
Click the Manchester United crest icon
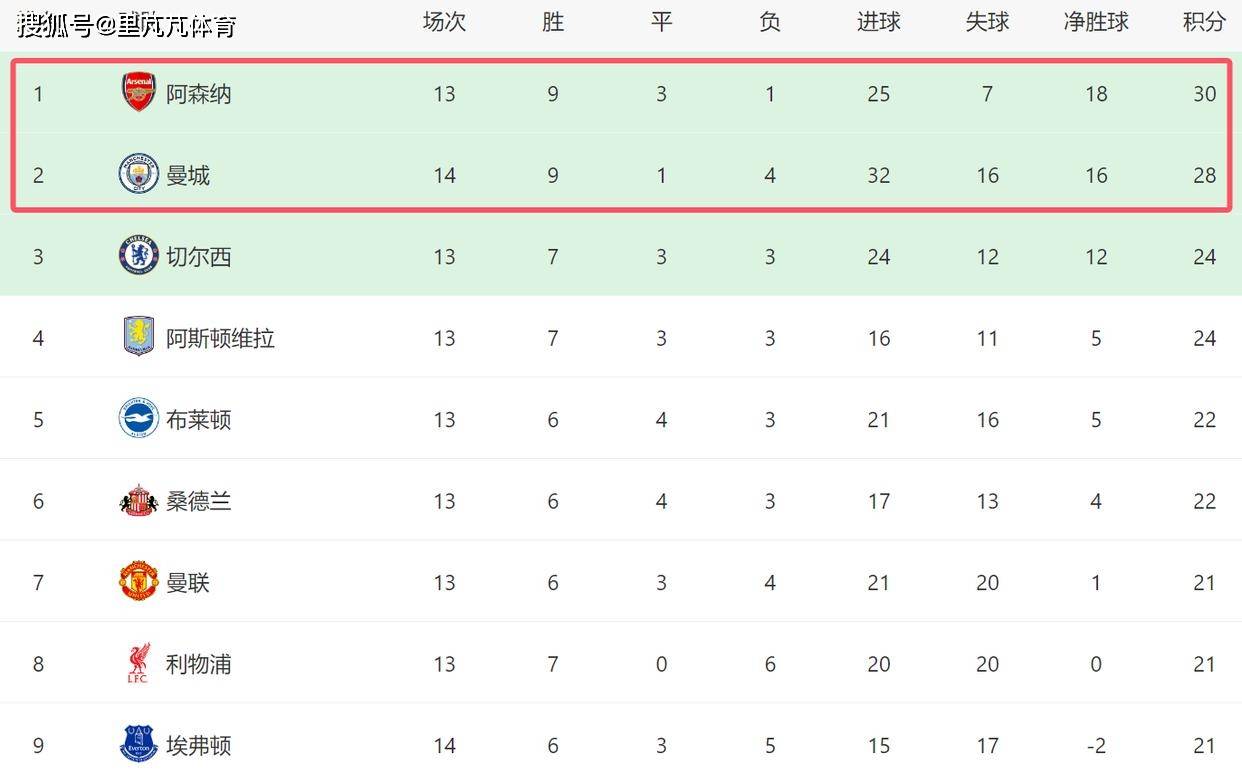click(x=139, y=582)
